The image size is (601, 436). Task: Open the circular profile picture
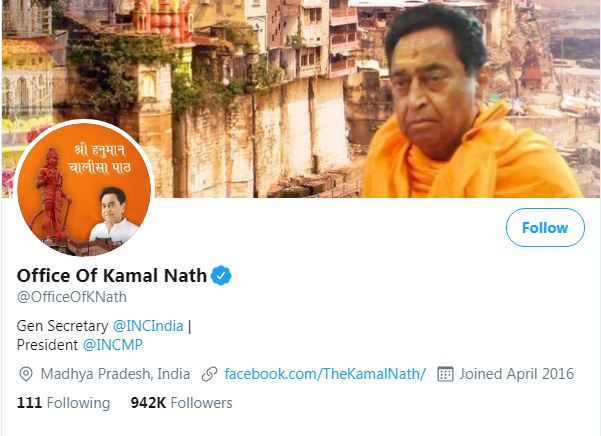[84, 189]
